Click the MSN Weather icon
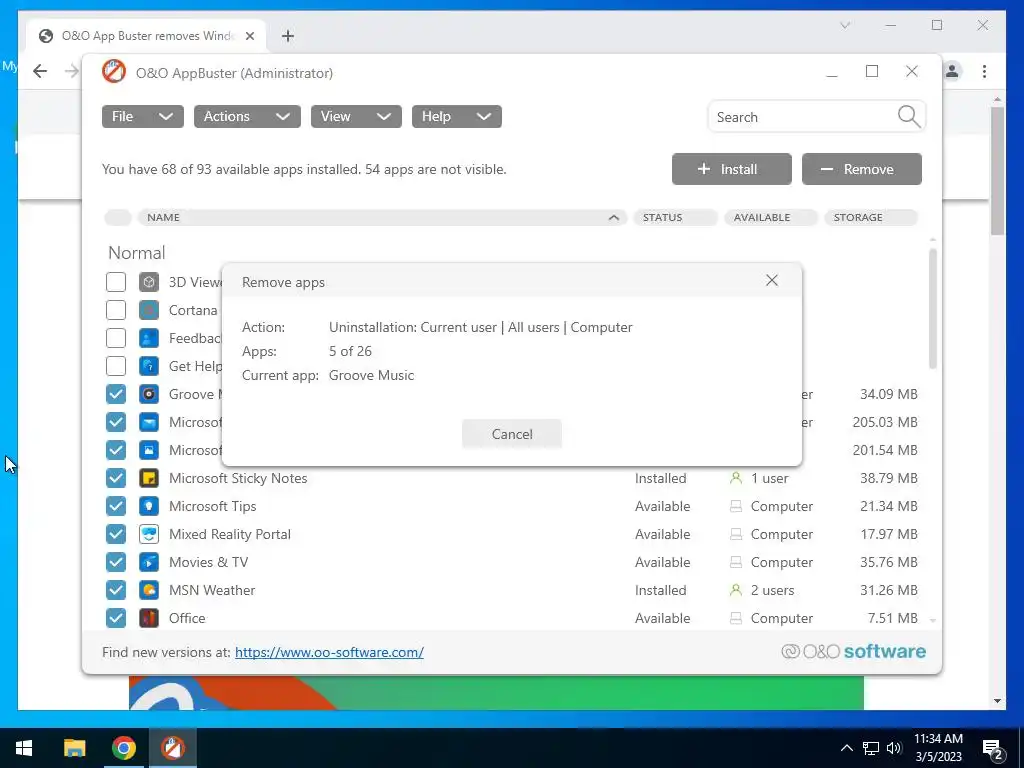This screenshot has height=768, width=1024. pos(149,590)
